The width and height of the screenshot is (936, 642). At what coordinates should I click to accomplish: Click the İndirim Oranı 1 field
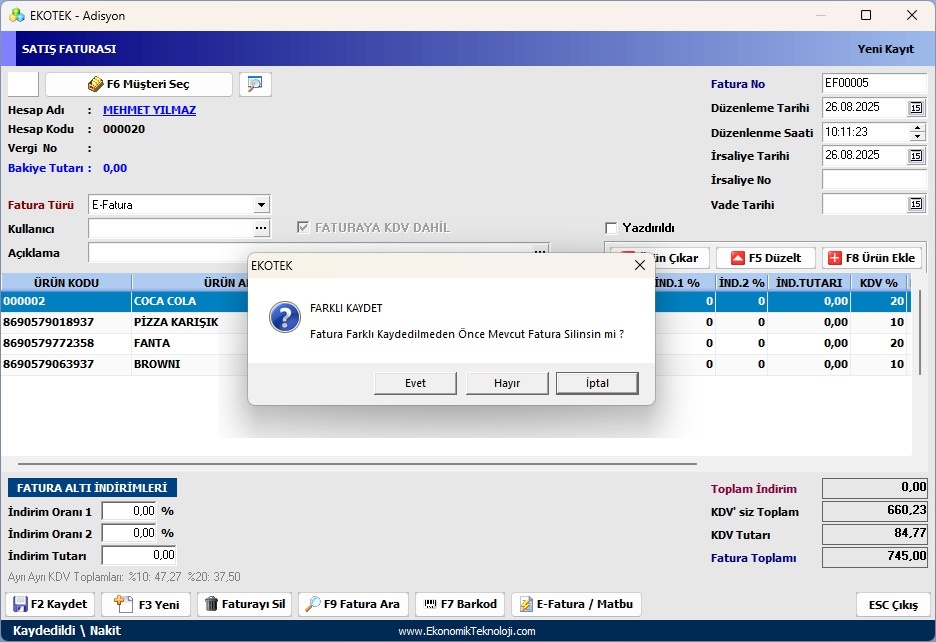(x=129, y=511)
